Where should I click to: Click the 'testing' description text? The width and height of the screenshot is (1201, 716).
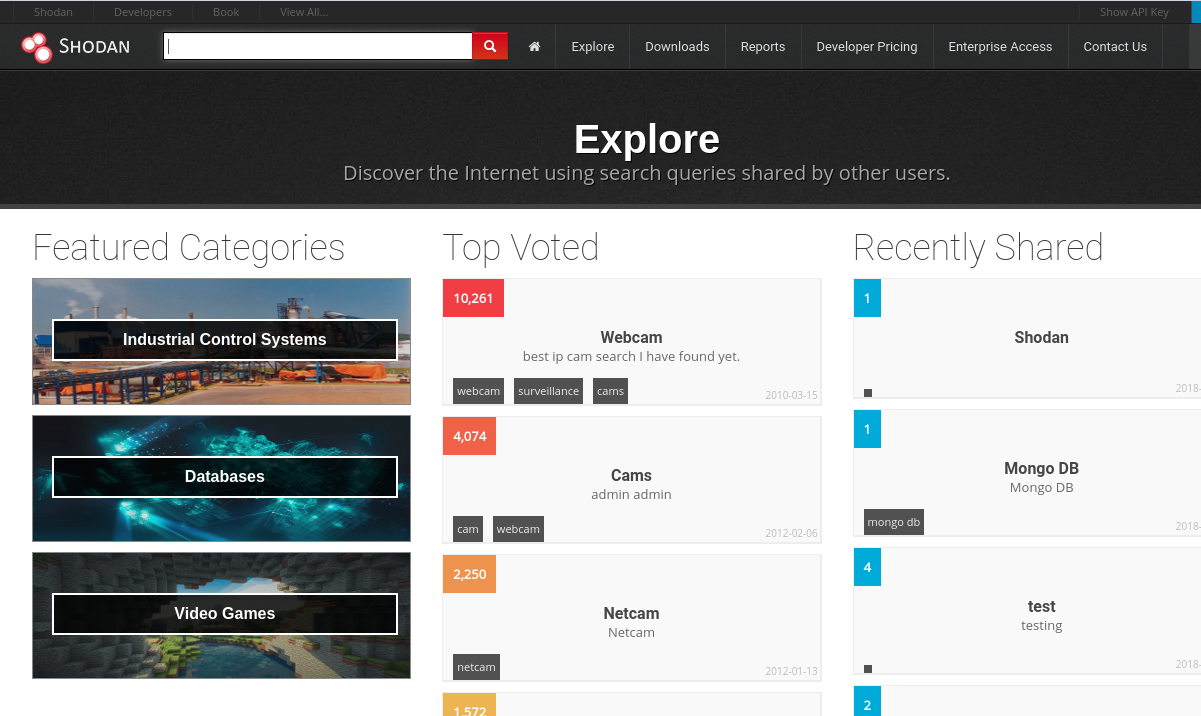tap(1041, 626)
